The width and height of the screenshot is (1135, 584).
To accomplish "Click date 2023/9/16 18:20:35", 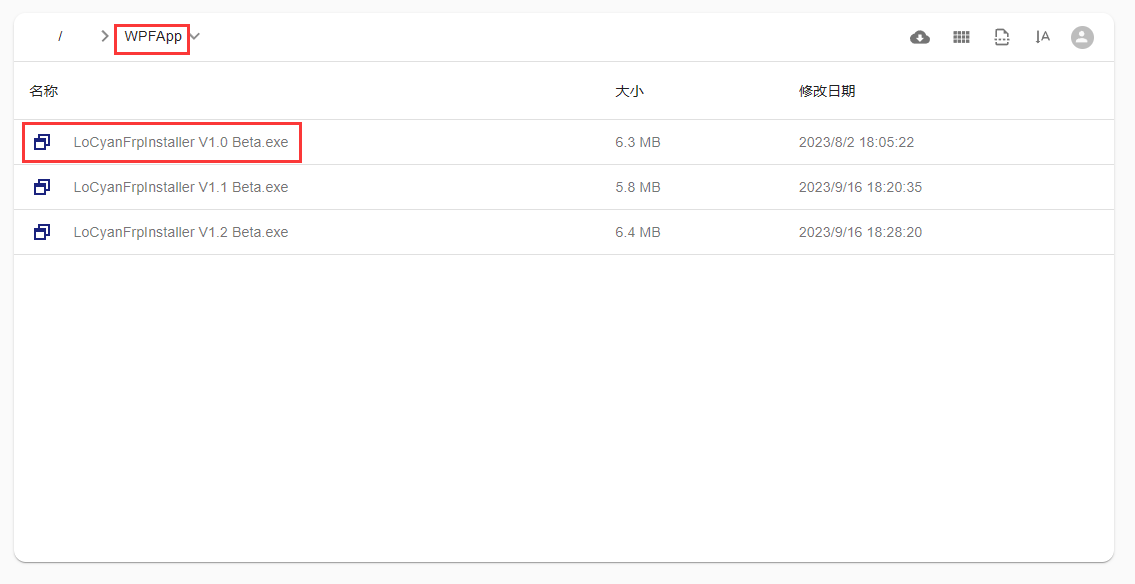I will (x=860, y=187).
